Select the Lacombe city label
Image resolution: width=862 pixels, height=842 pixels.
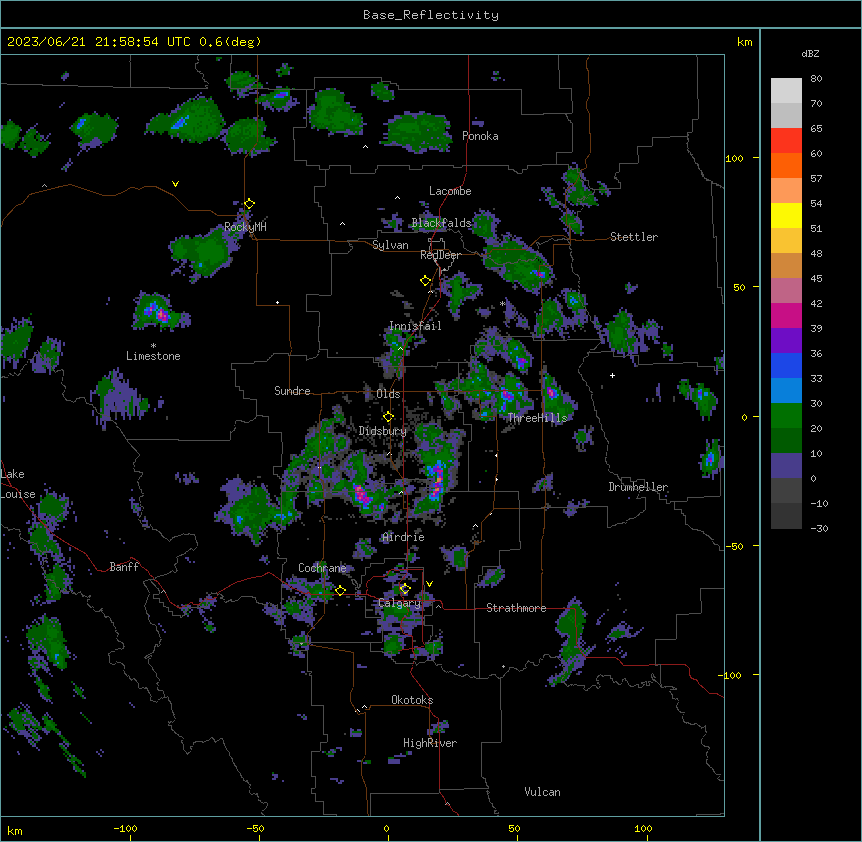450,191
